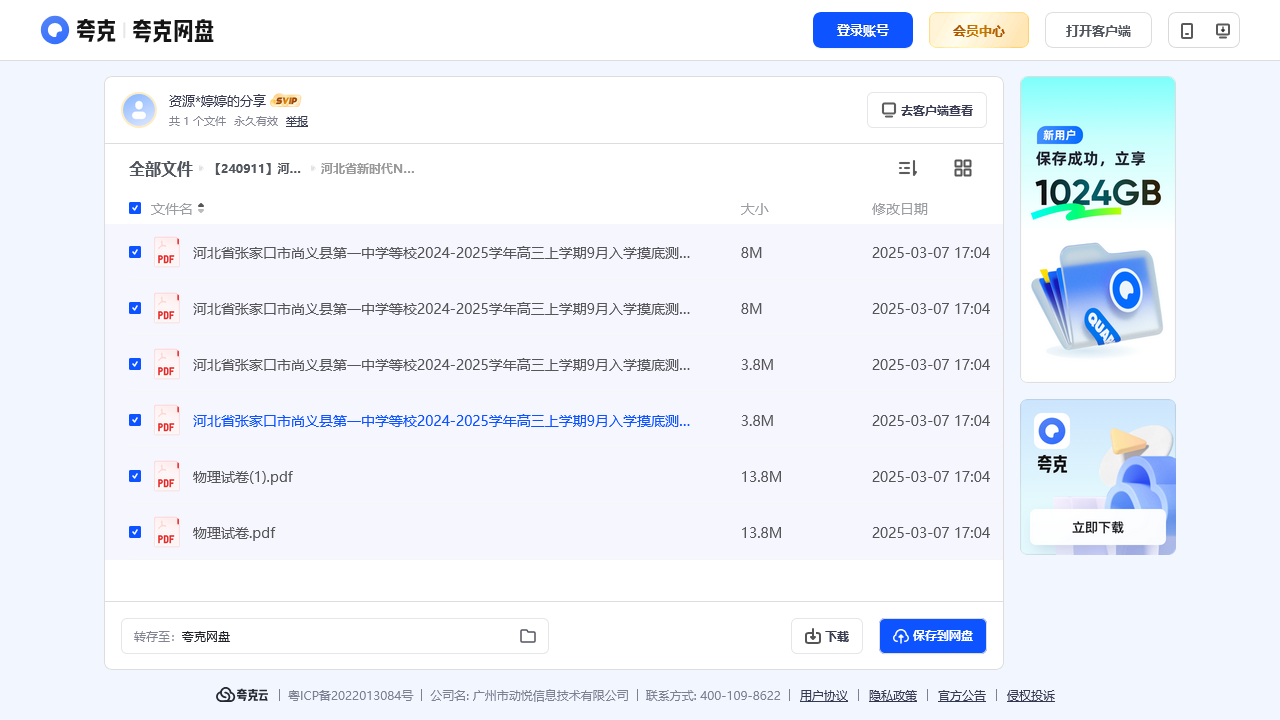Sort by 文件名 column arrow
This screenshot has height=720, width=1280.
pyautogui.click(x=201, y=208)
